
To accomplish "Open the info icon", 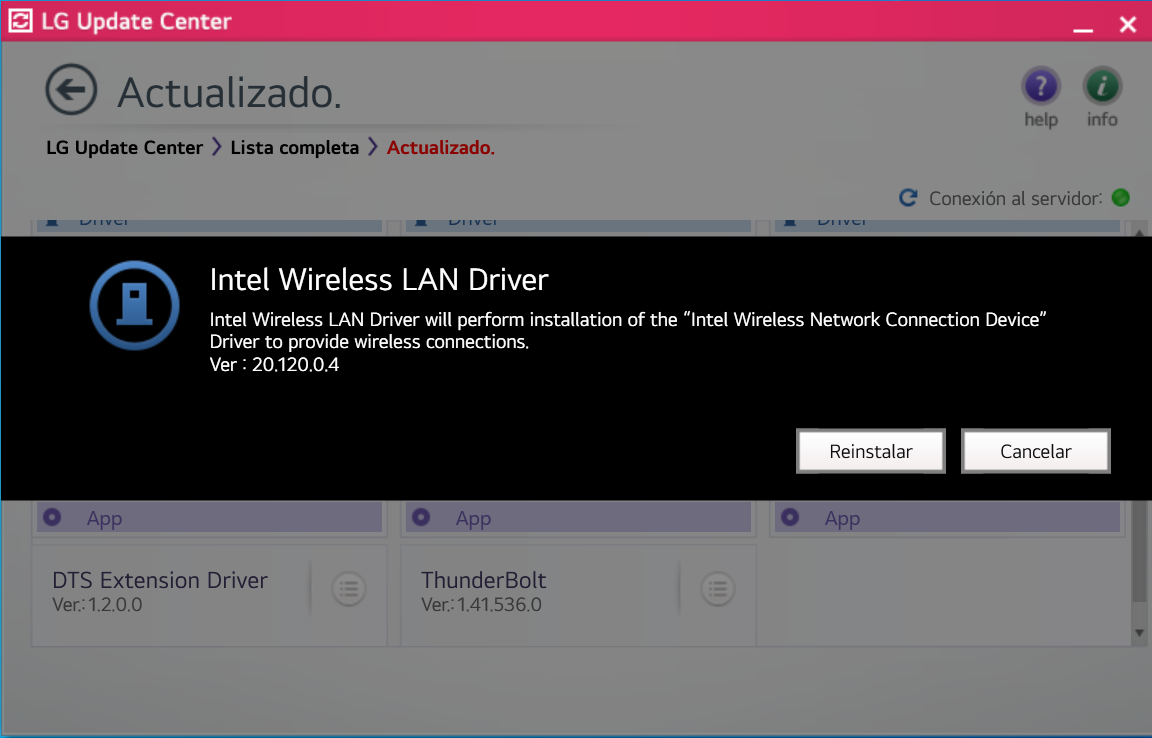I will [x=1102, y=87].
